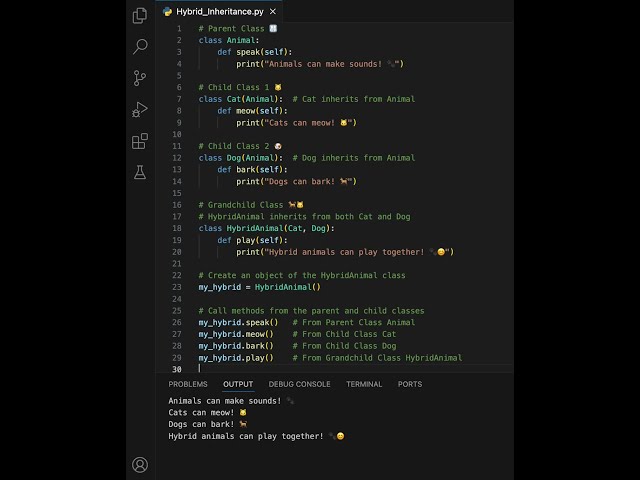Viewport: 640px width, 480px height.
Task: Open the Search view icon
Action: click(140, 47)
